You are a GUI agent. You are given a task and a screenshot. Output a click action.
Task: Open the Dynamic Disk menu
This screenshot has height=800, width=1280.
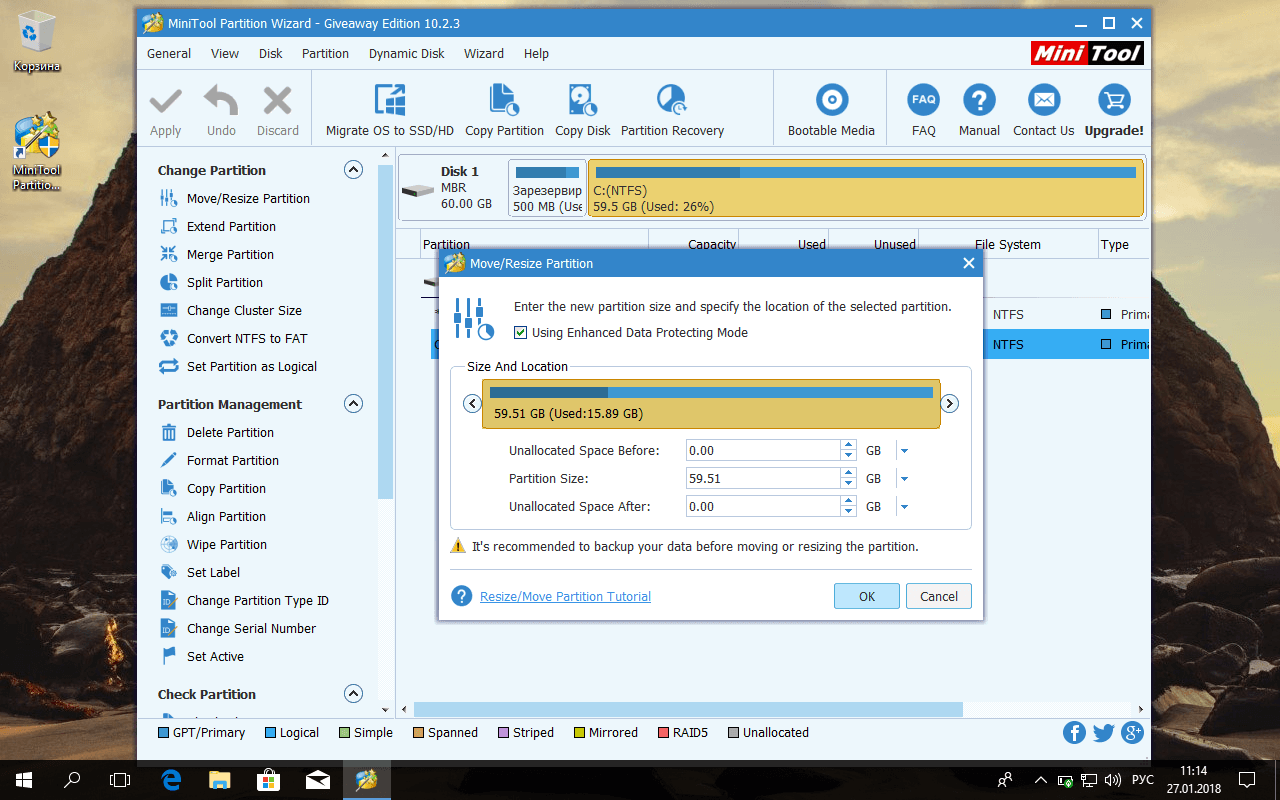407,54
